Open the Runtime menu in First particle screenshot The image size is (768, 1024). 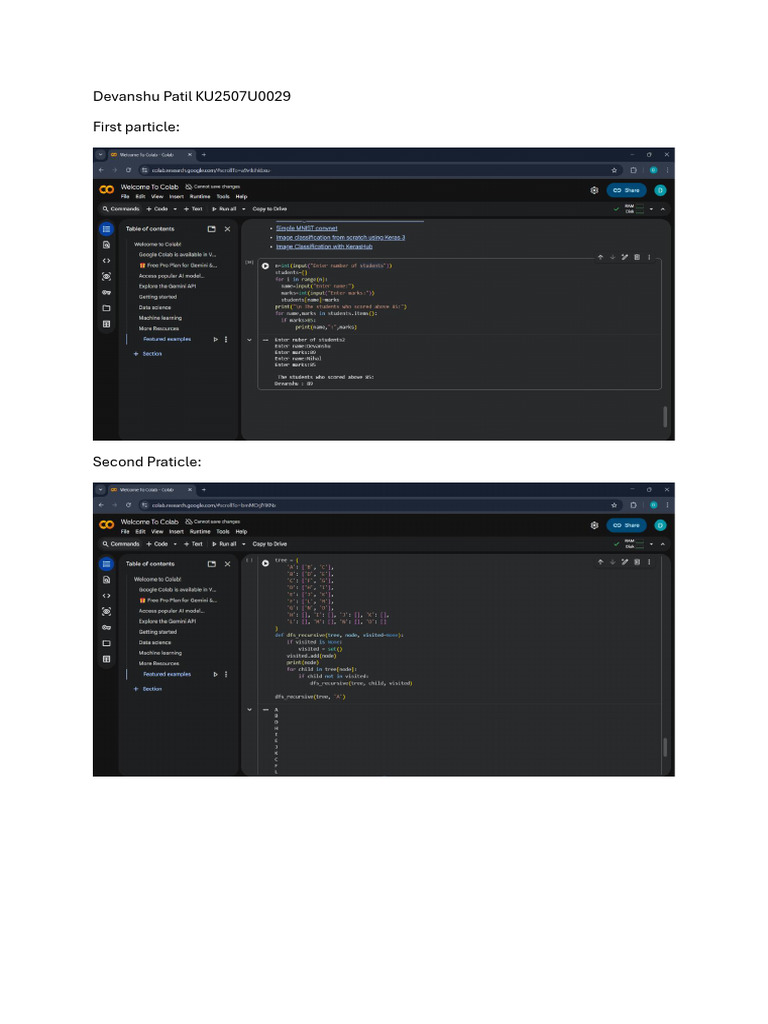(200, 197)
